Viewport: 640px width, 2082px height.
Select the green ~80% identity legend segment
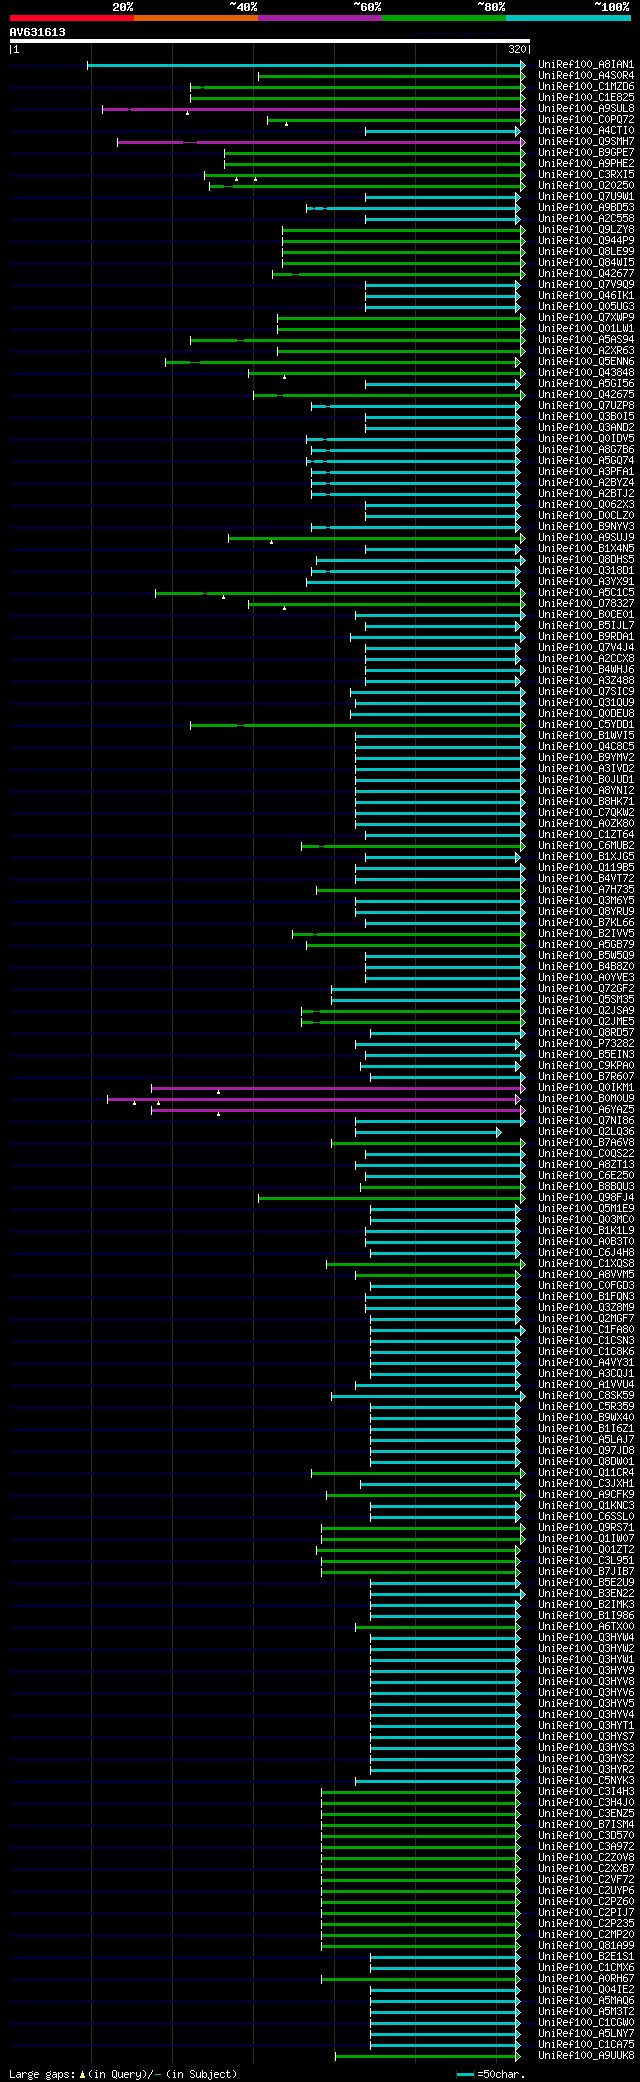click(x=443, y=18)
